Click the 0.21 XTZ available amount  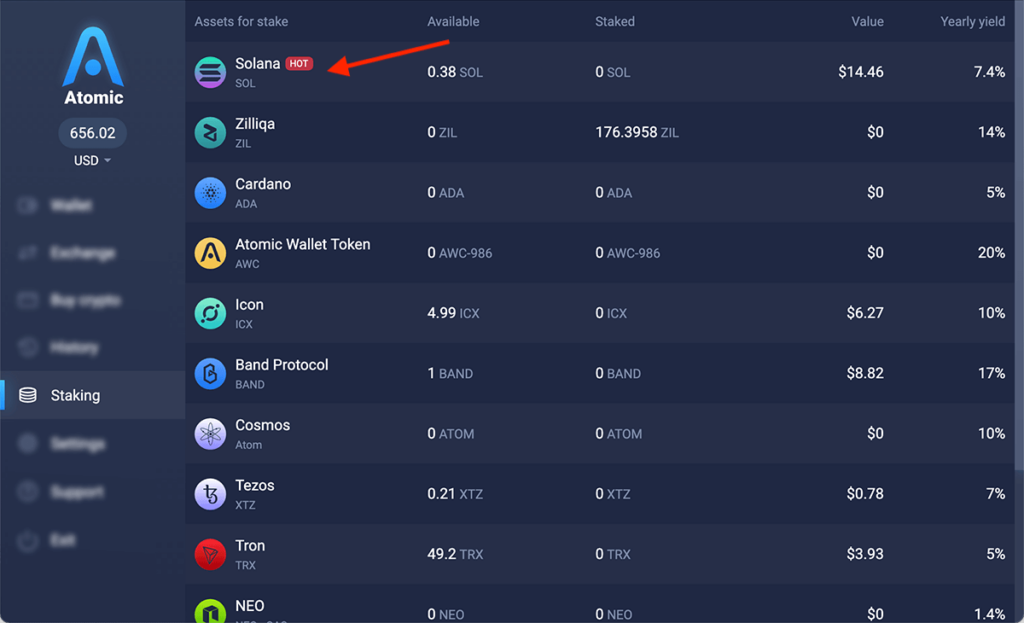click(x=455, y=494)
